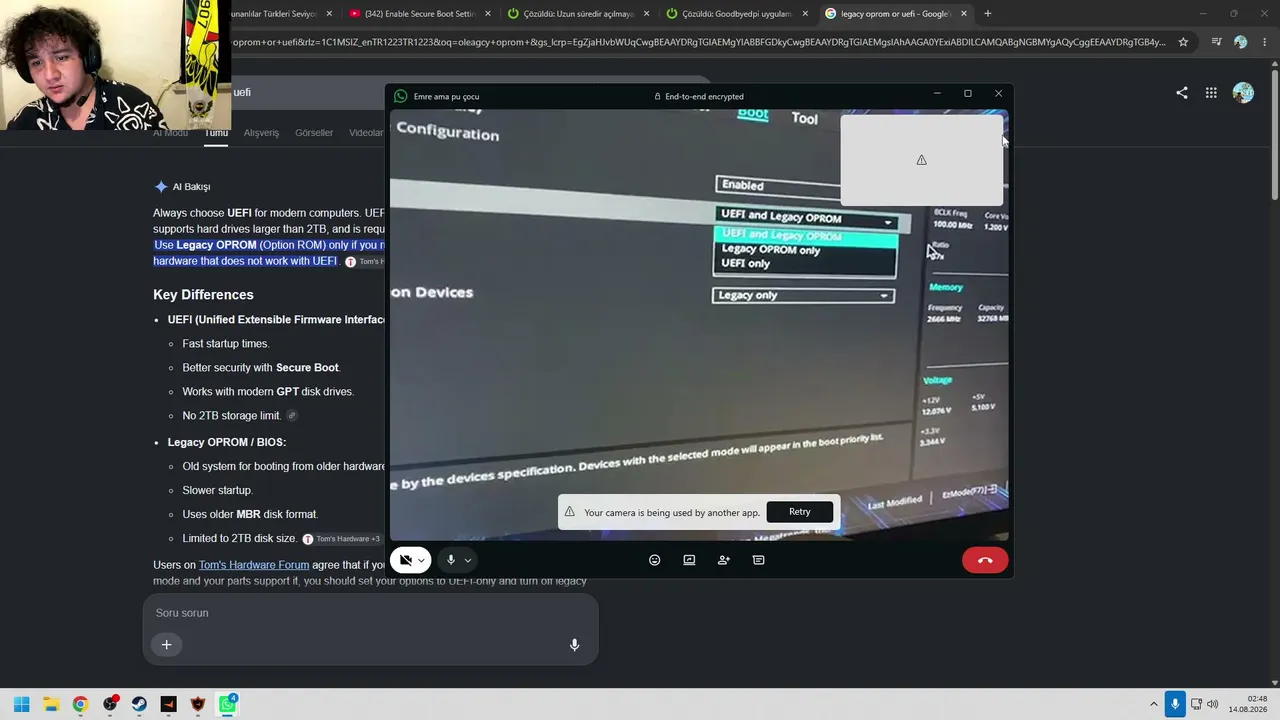Close the legacy oprom or uefi tab

[964, 14]
